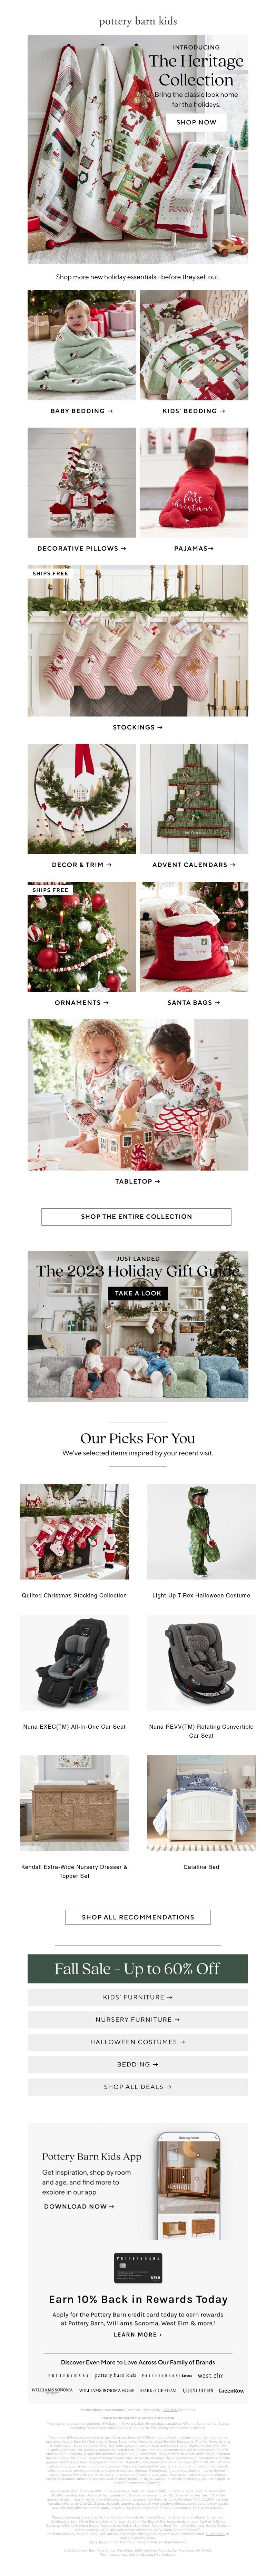Click Shop All Recommendations button
Screen dimensions: 276x2576
point(138,1917)
